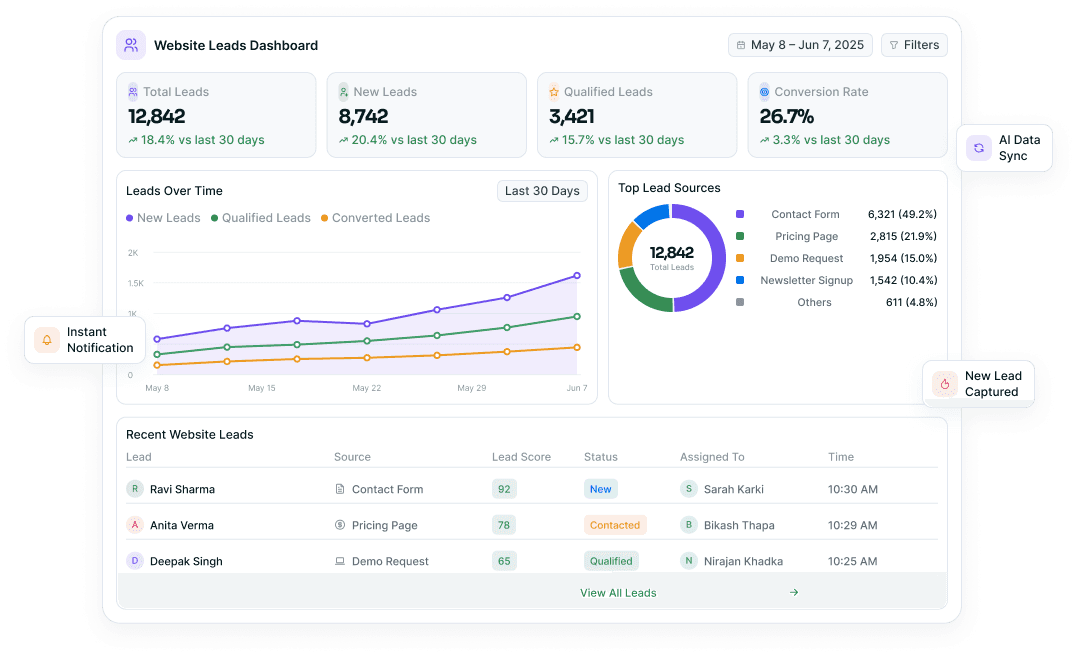The width and height of the screenshot is (1077, 656).
Task: Click the New Leads card icon
Action: pos(343,92)
